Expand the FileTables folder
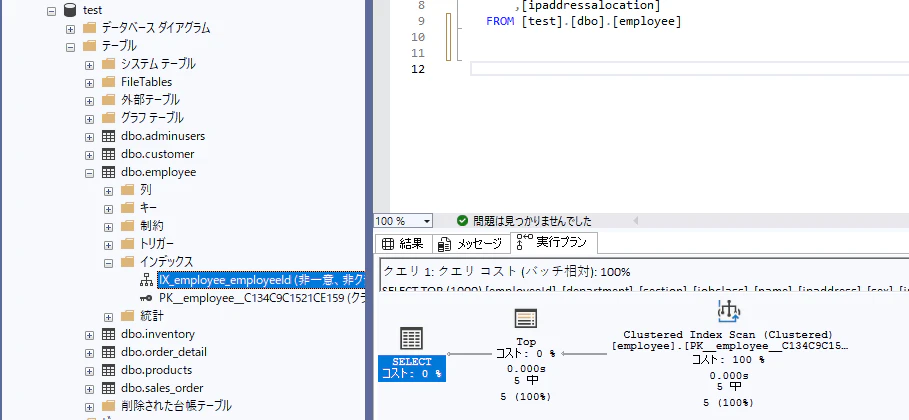909x420 pixels. pos(89,82)
